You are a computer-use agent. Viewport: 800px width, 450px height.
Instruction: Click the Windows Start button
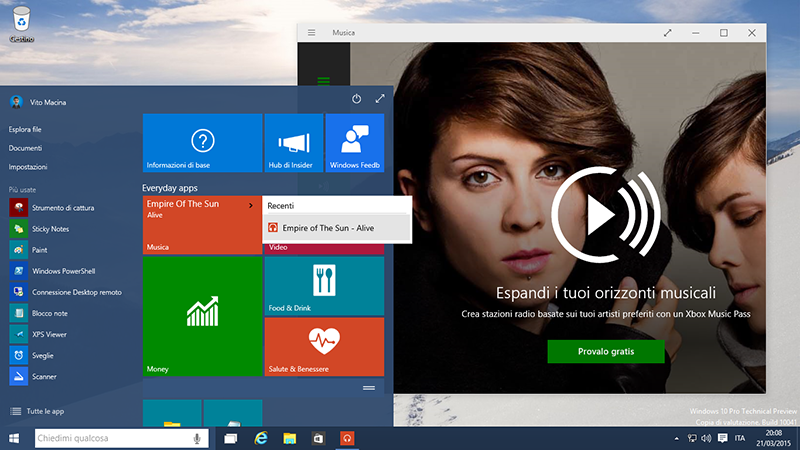[14, 438]
